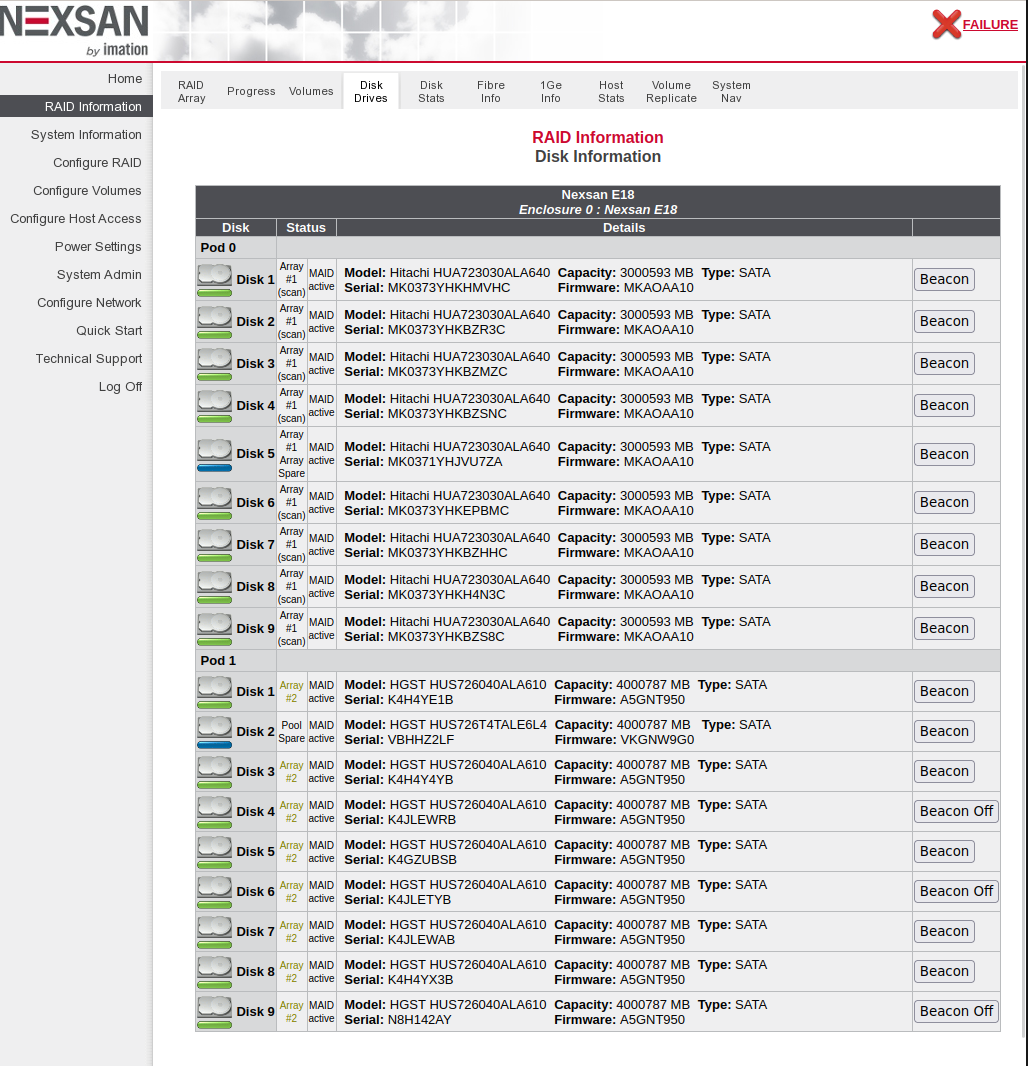Screen dimensions: 1028x1066
Task: Open the Disk Stats tab
Action: [x=431, y=92]
